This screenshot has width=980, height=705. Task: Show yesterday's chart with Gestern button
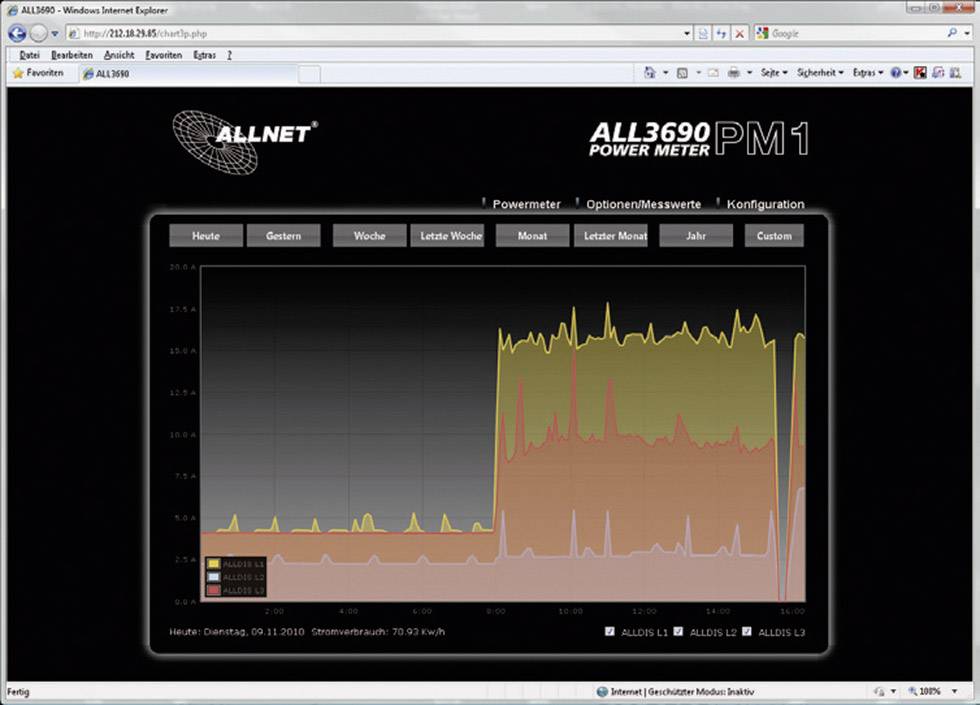[x=283, y=236]
